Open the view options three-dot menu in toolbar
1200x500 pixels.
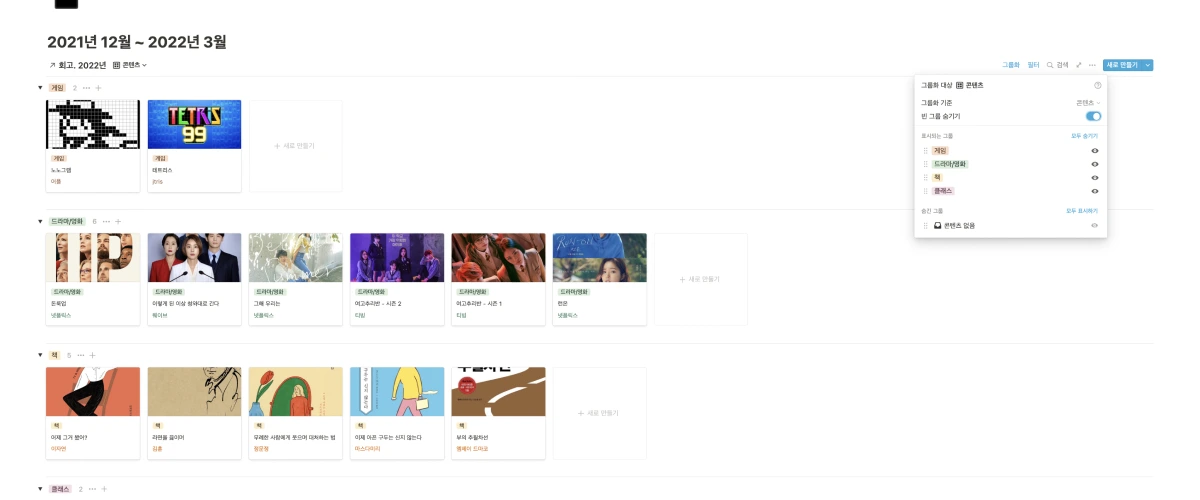point(1092,65)
